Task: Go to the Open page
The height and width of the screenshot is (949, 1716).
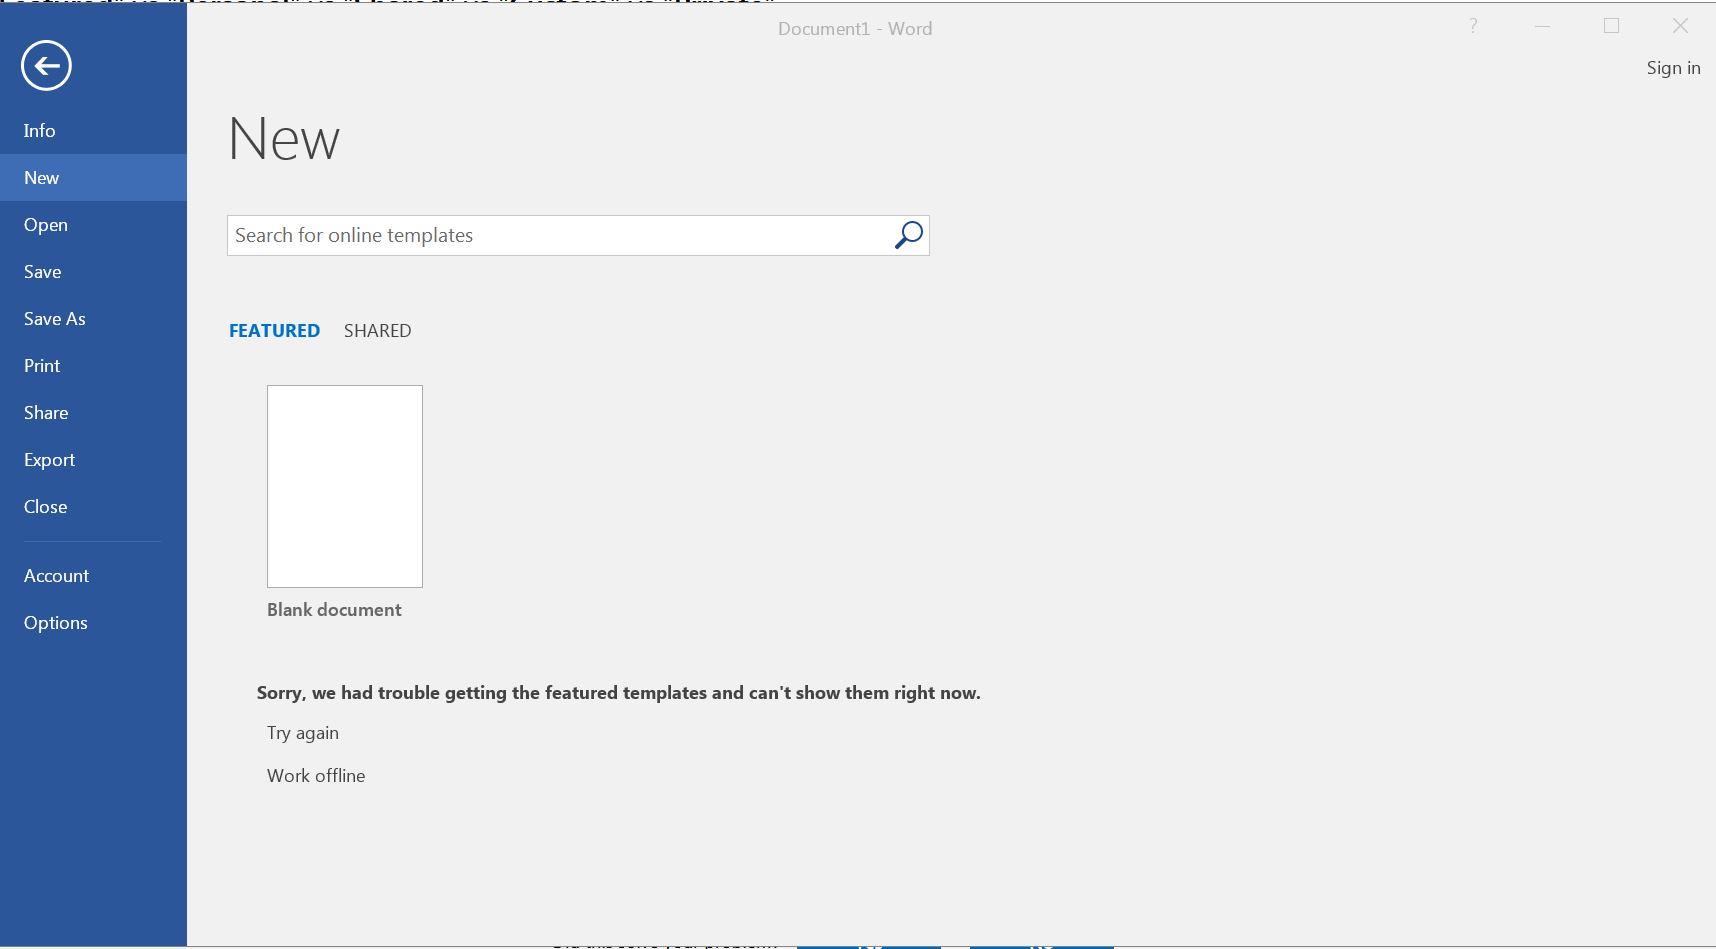Action: coord(93,225)
